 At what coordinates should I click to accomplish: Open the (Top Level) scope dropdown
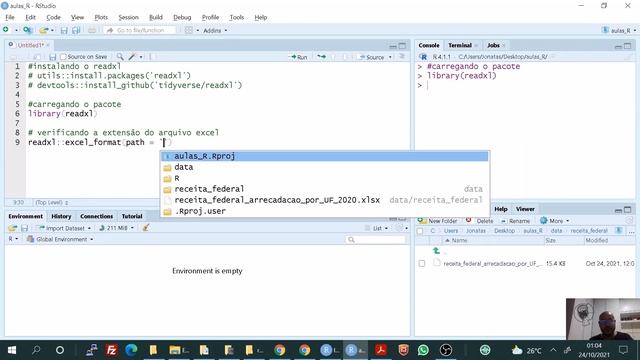pos(51,202)
